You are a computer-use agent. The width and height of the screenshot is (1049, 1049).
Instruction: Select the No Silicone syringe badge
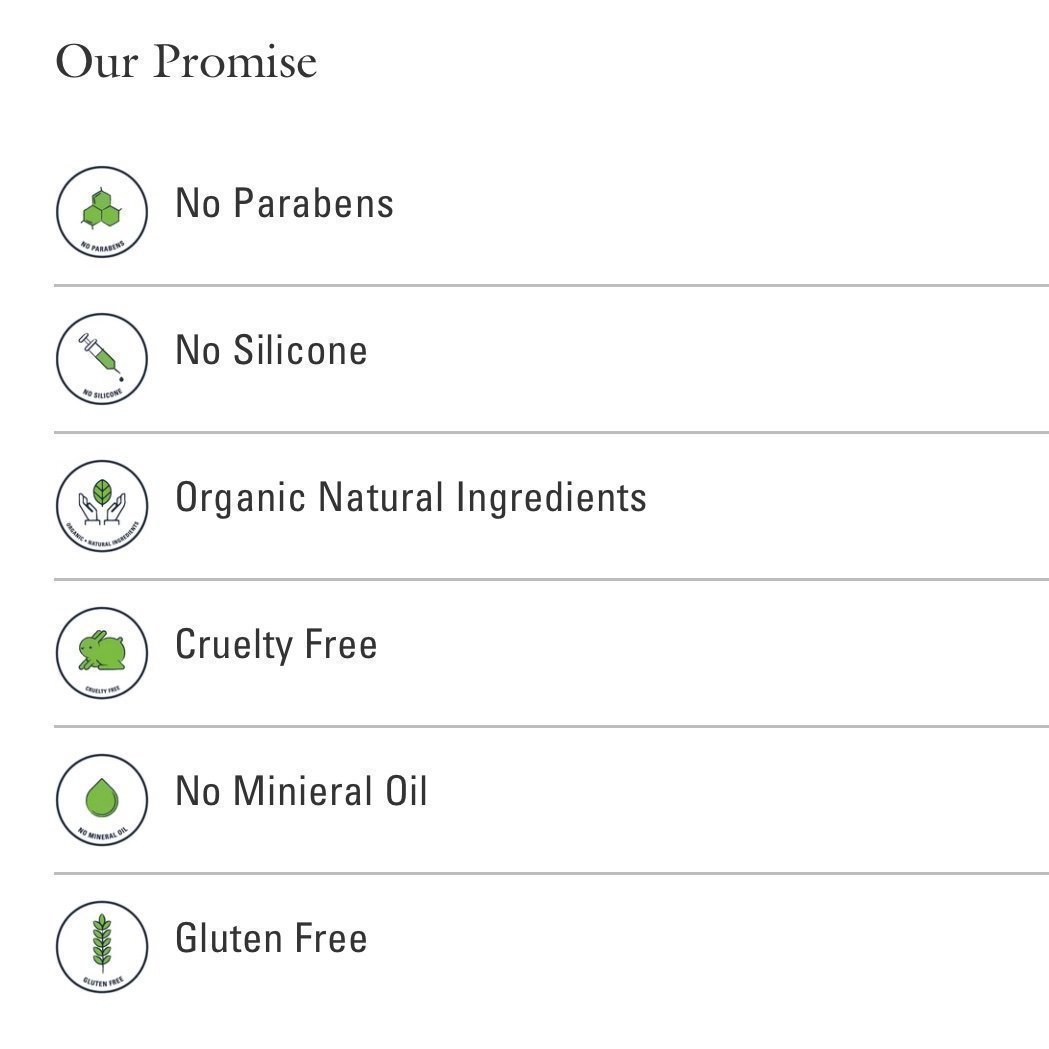102,359
